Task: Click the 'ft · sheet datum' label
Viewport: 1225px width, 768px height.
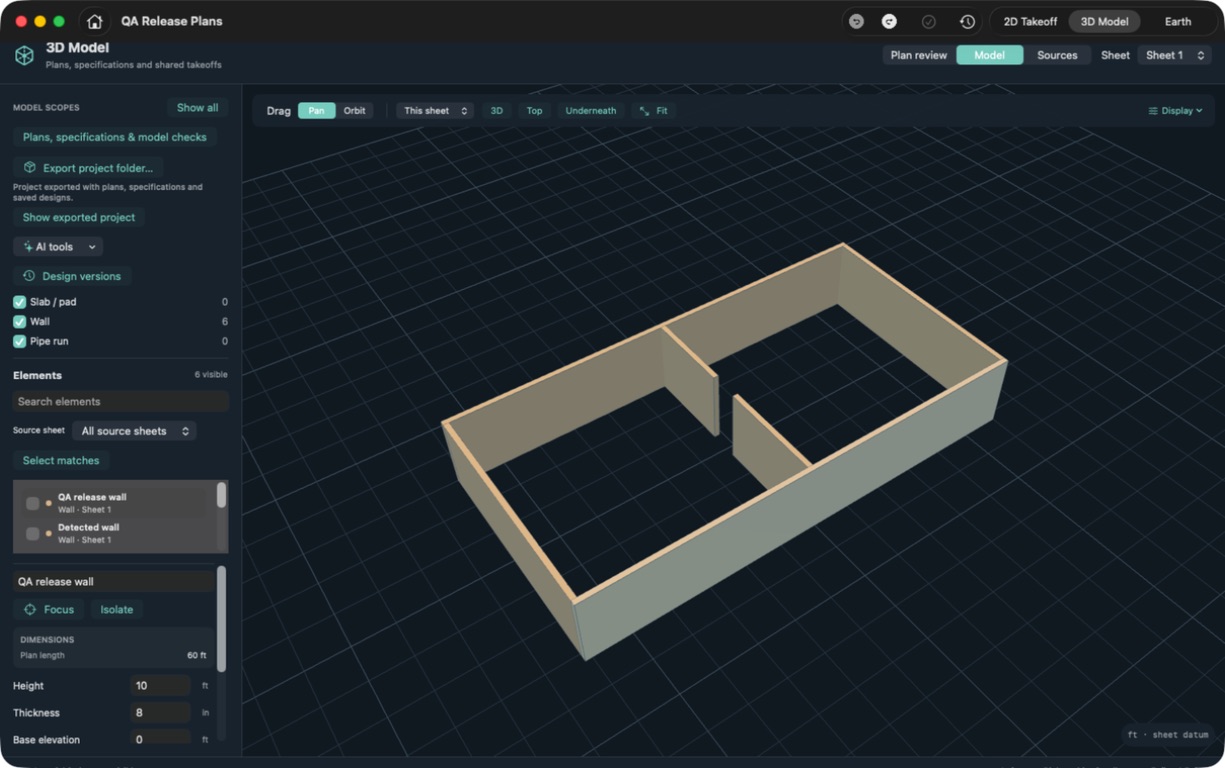Action: 1168,735
